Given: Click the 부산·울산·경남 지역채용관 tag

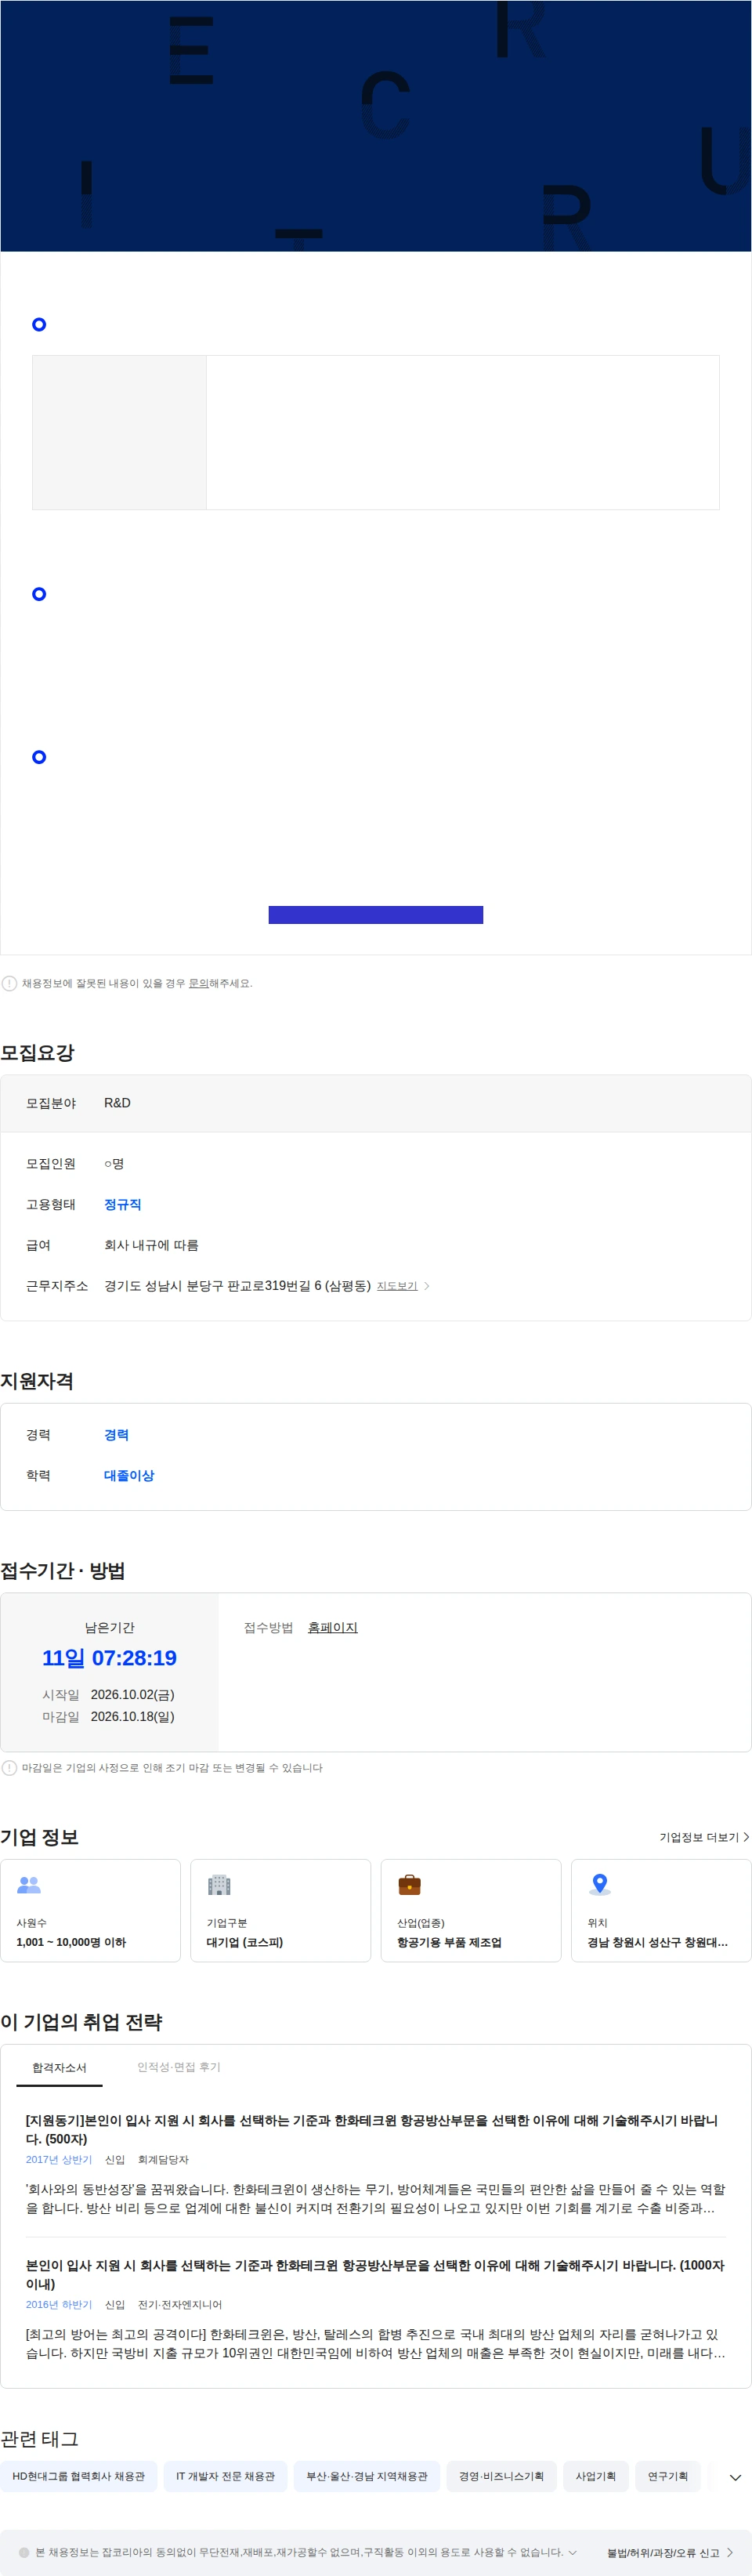Looking at the screenshot, I should pos(366,2476).
